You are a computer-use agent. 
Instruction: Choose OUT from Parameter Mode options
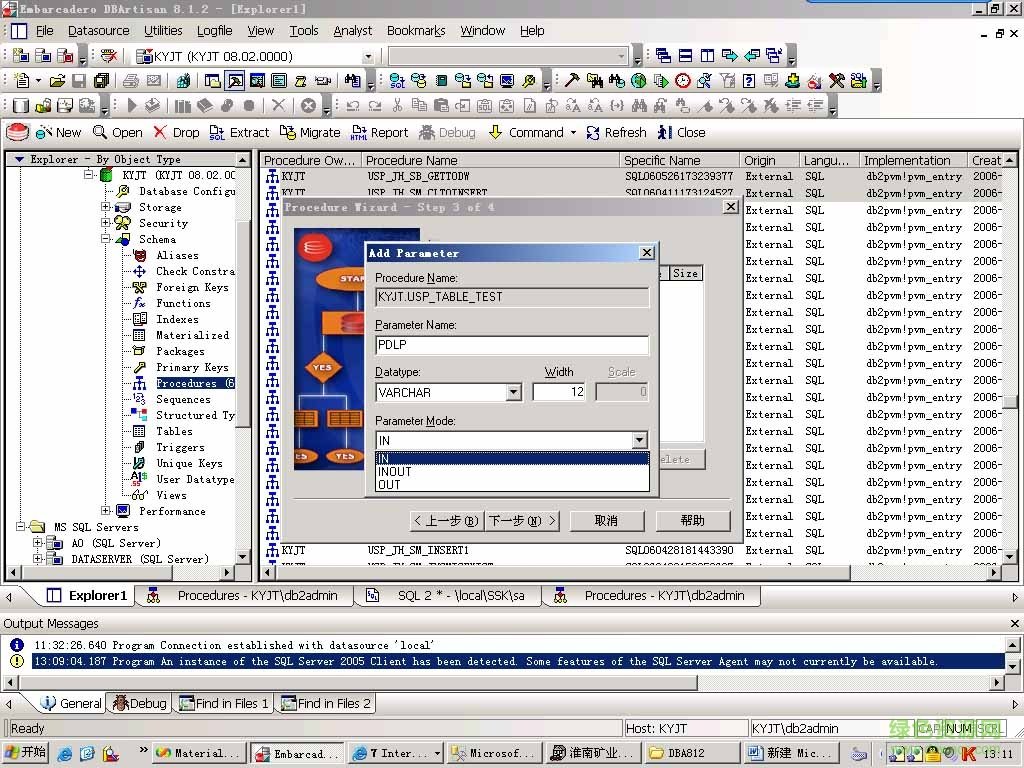click(389, 485)
